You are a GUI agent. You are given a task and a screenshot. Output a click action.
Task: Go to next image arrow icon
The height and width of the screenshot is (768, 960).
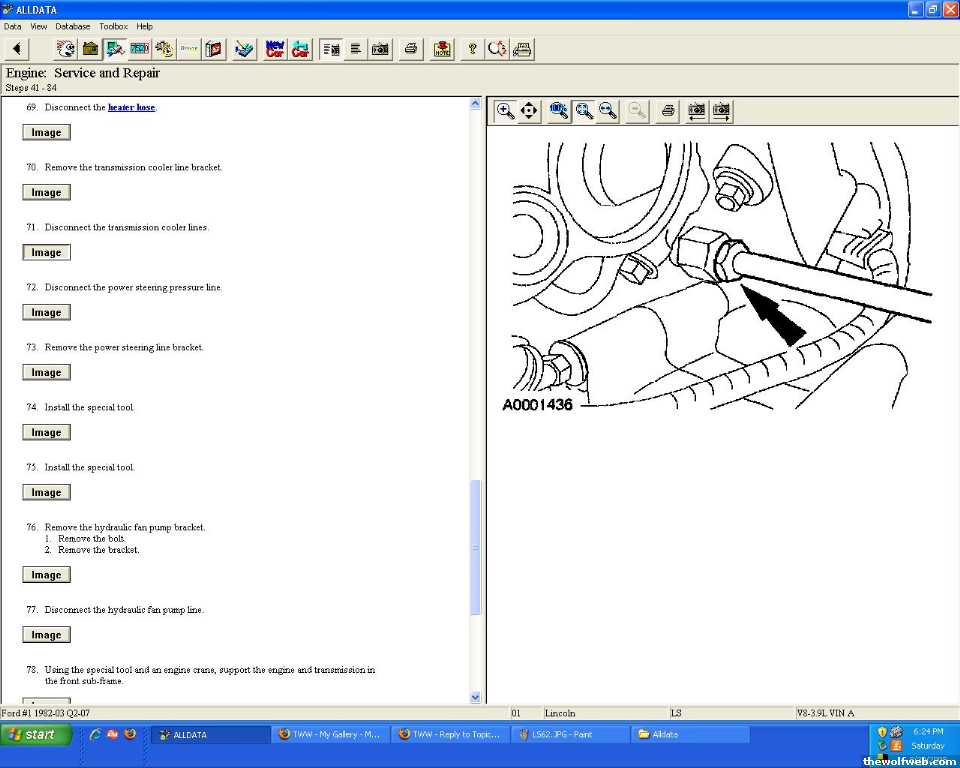coord(721,111)
